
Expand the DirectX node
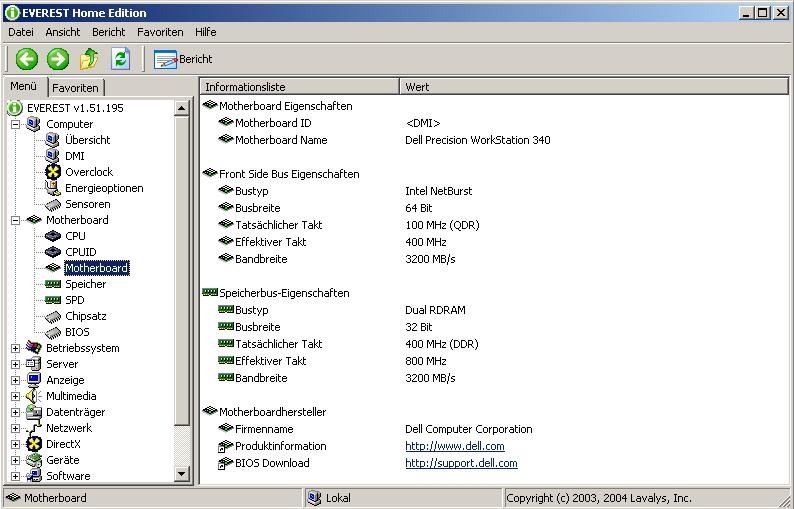pos(15,445)
